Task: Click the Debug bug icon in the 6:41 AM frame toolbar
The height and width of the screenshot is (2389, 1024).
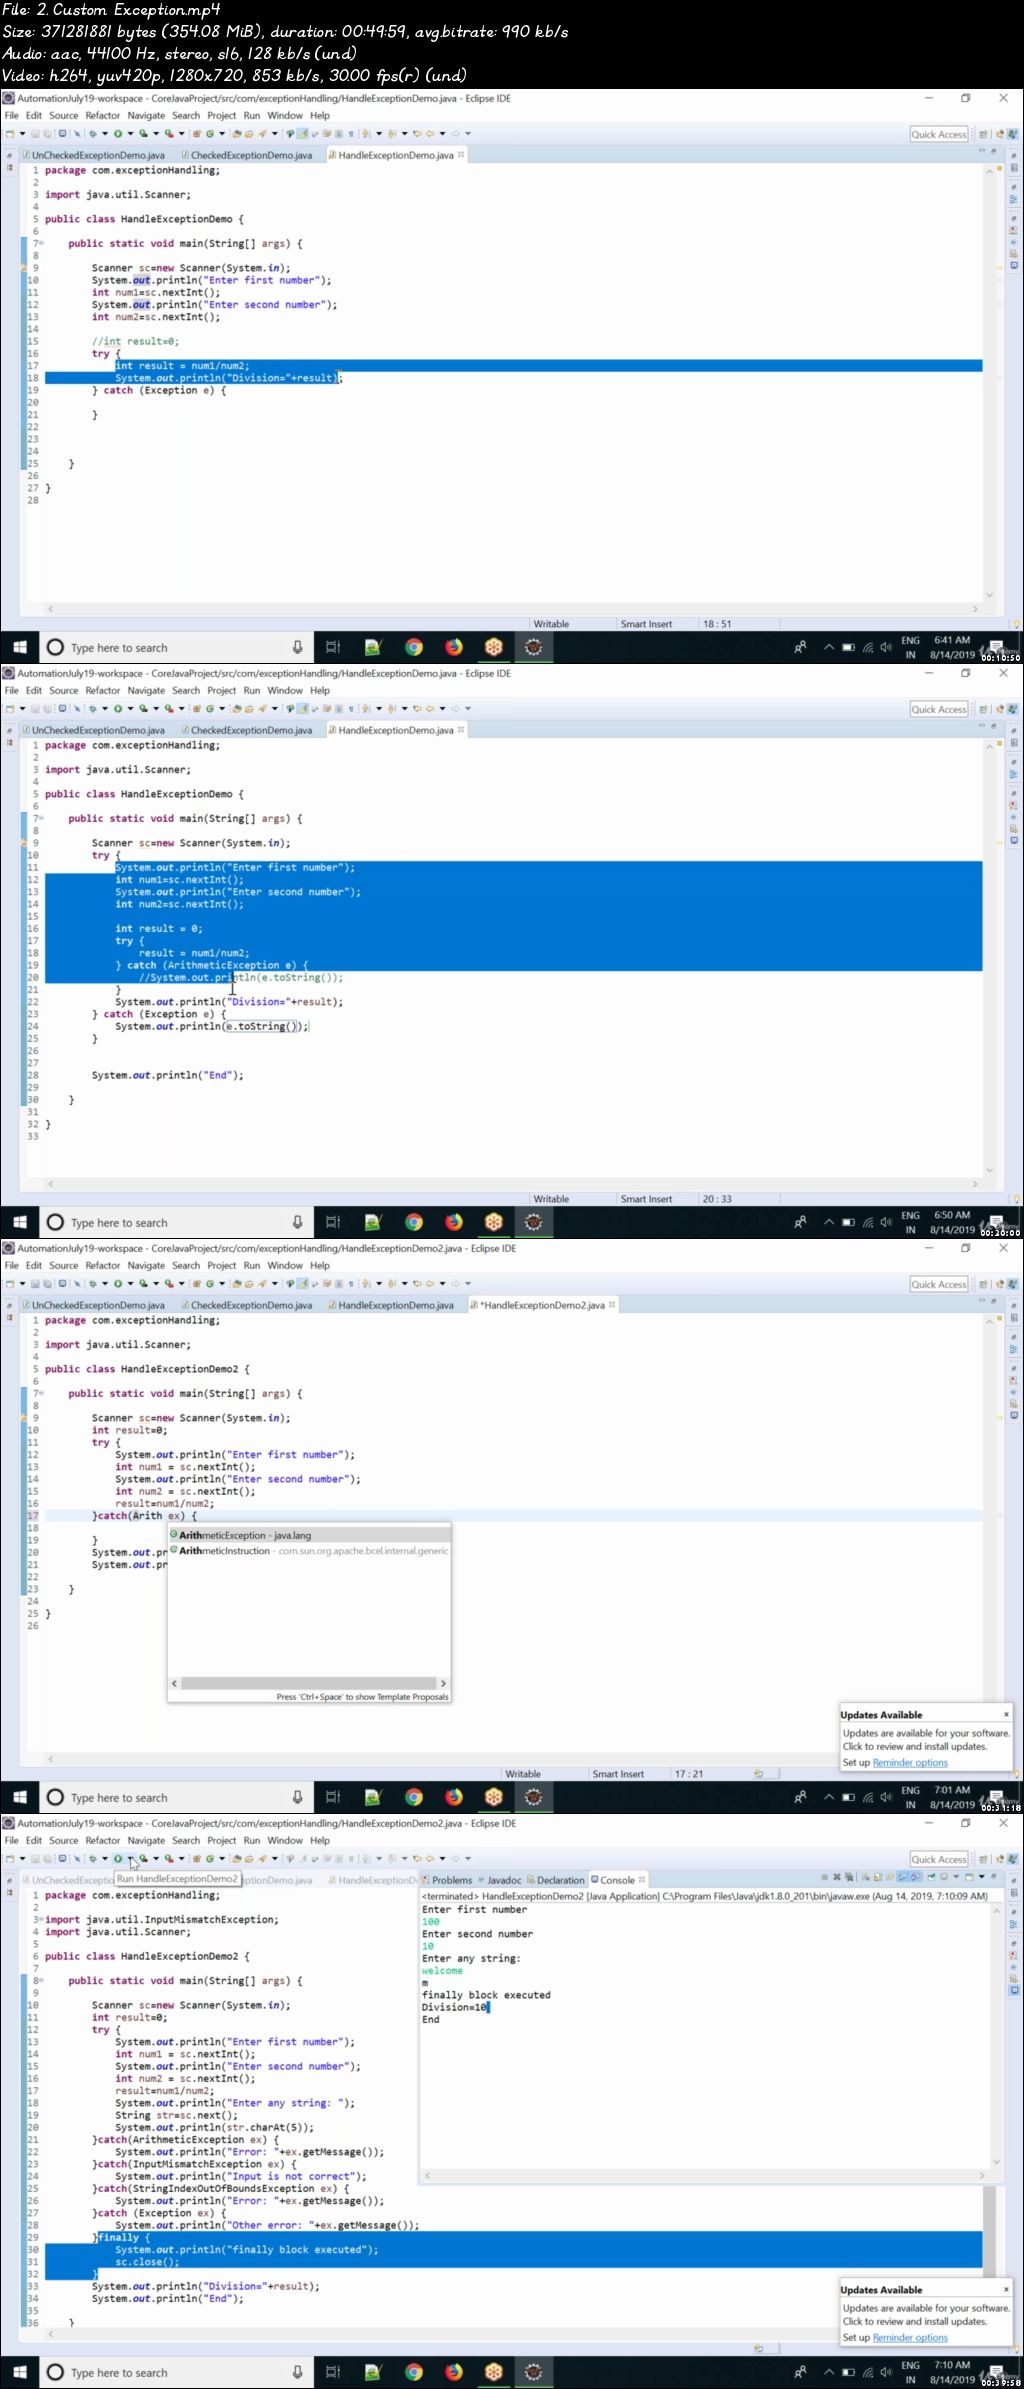Action: coord(92,133)
